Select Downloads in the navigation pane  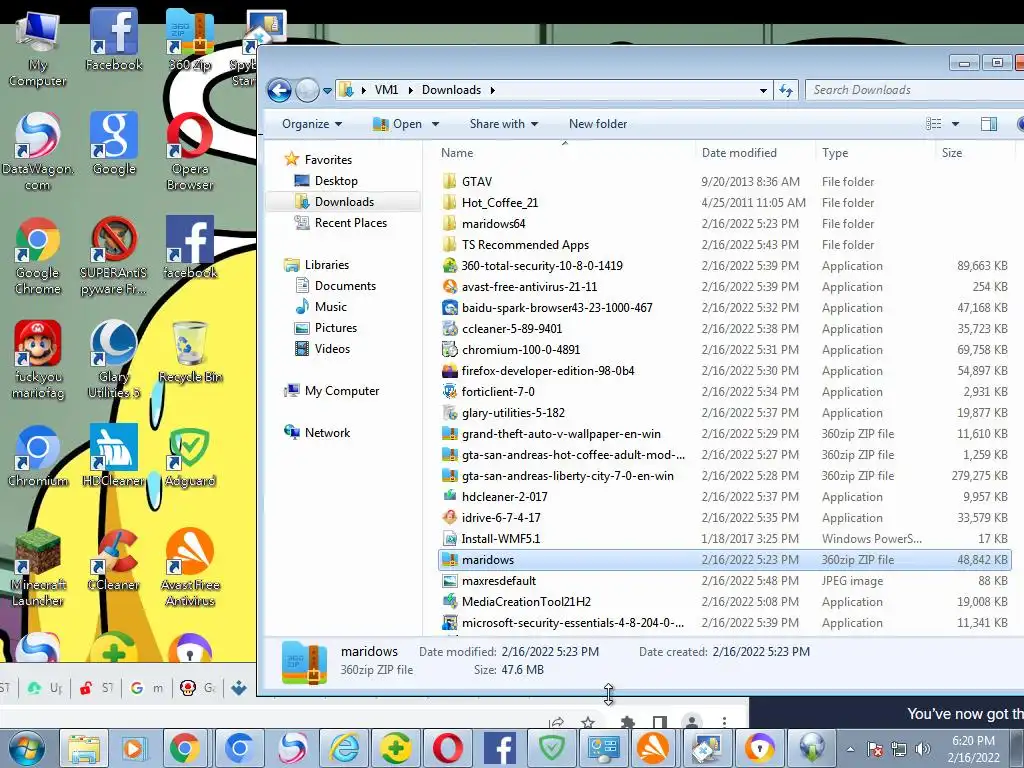[344, 202]
